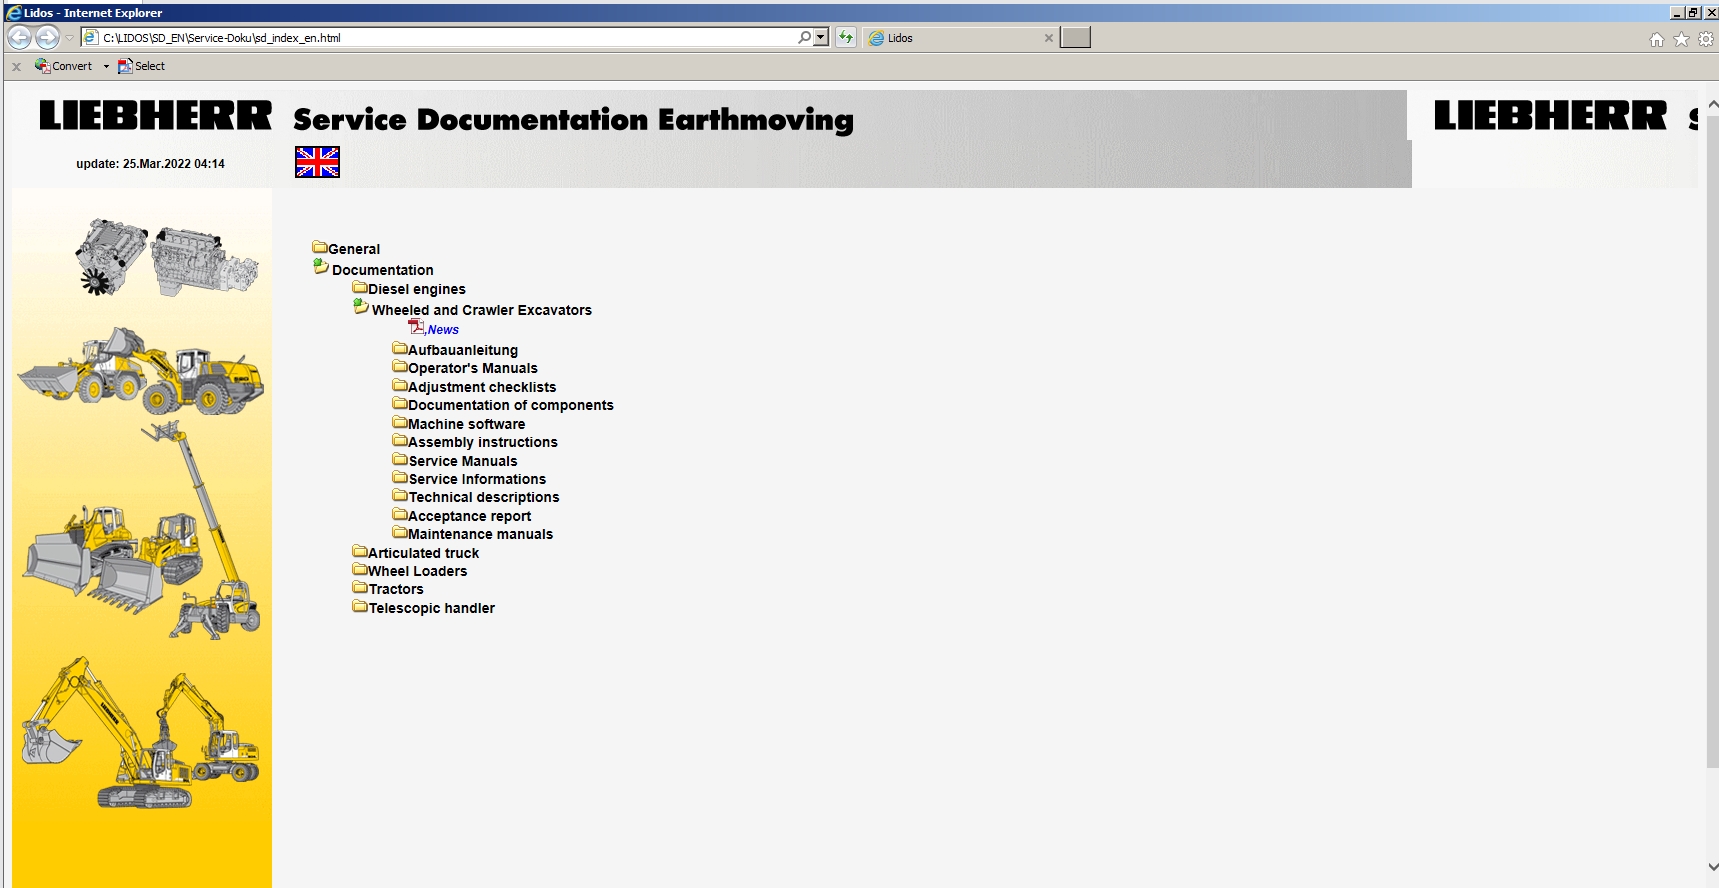Open Documentation of components folder icon

pos(400,403)
